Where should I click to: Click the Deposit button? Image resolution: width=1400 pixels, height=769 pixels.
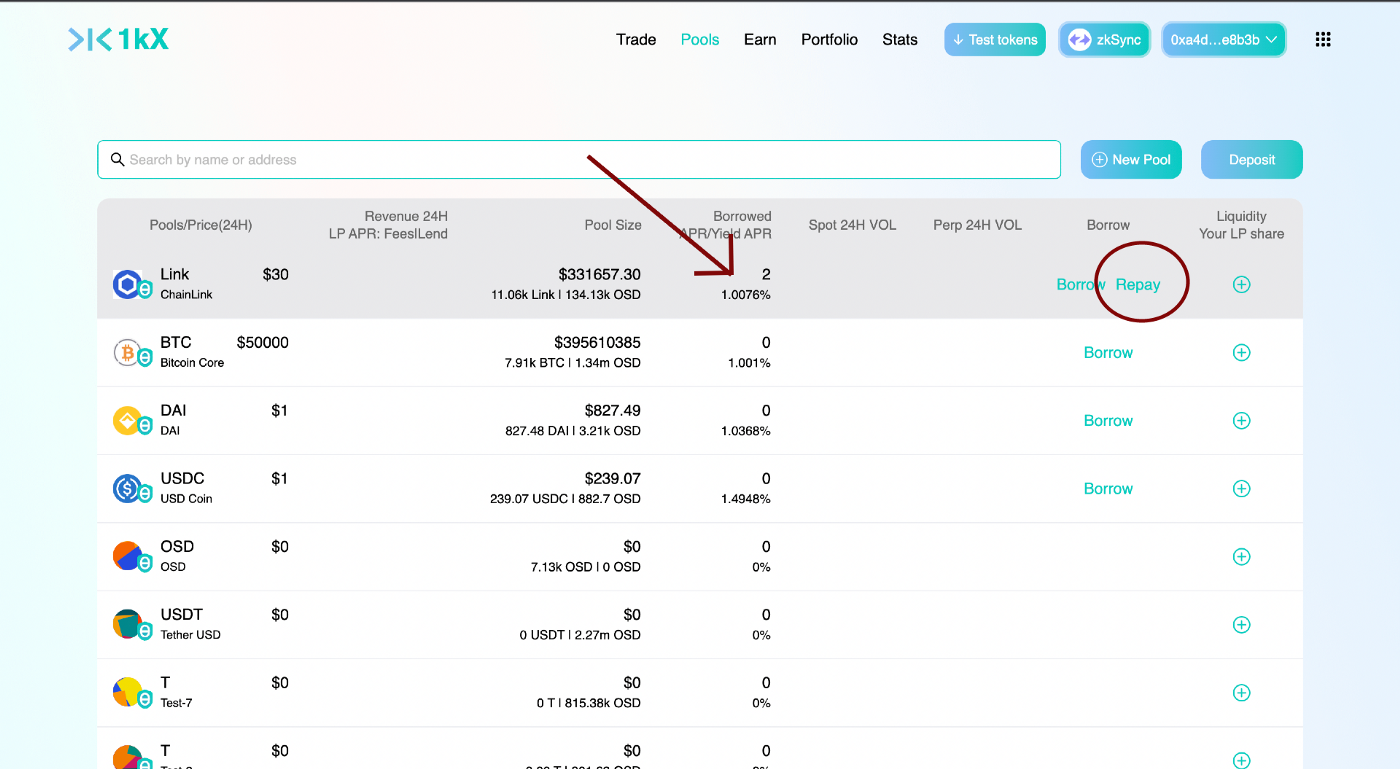coord(1252,160)
